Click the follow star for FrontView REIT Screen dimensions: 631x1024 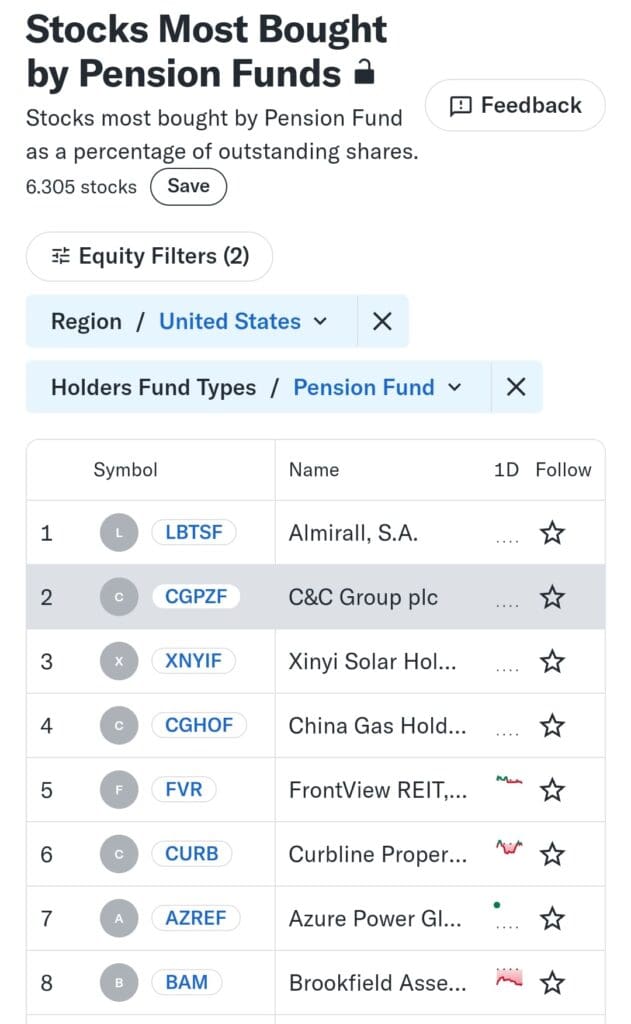552,790
